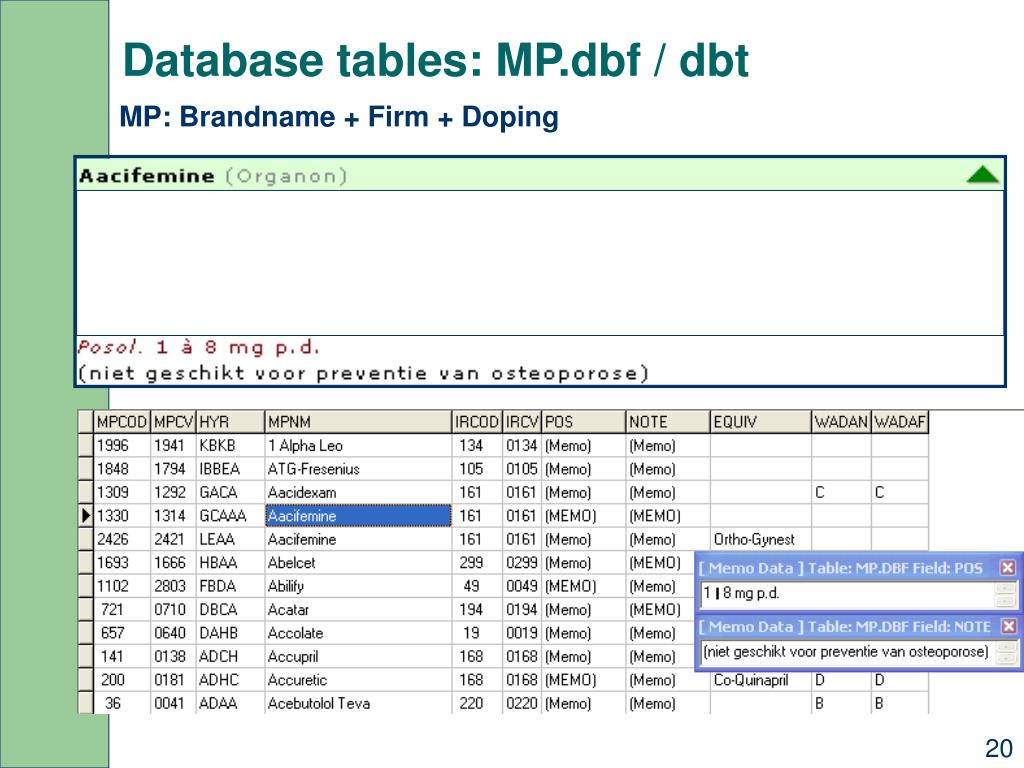Screen dimensions: 1024x768
Task: Click the MPCOD column header
Action: [122, 422]
